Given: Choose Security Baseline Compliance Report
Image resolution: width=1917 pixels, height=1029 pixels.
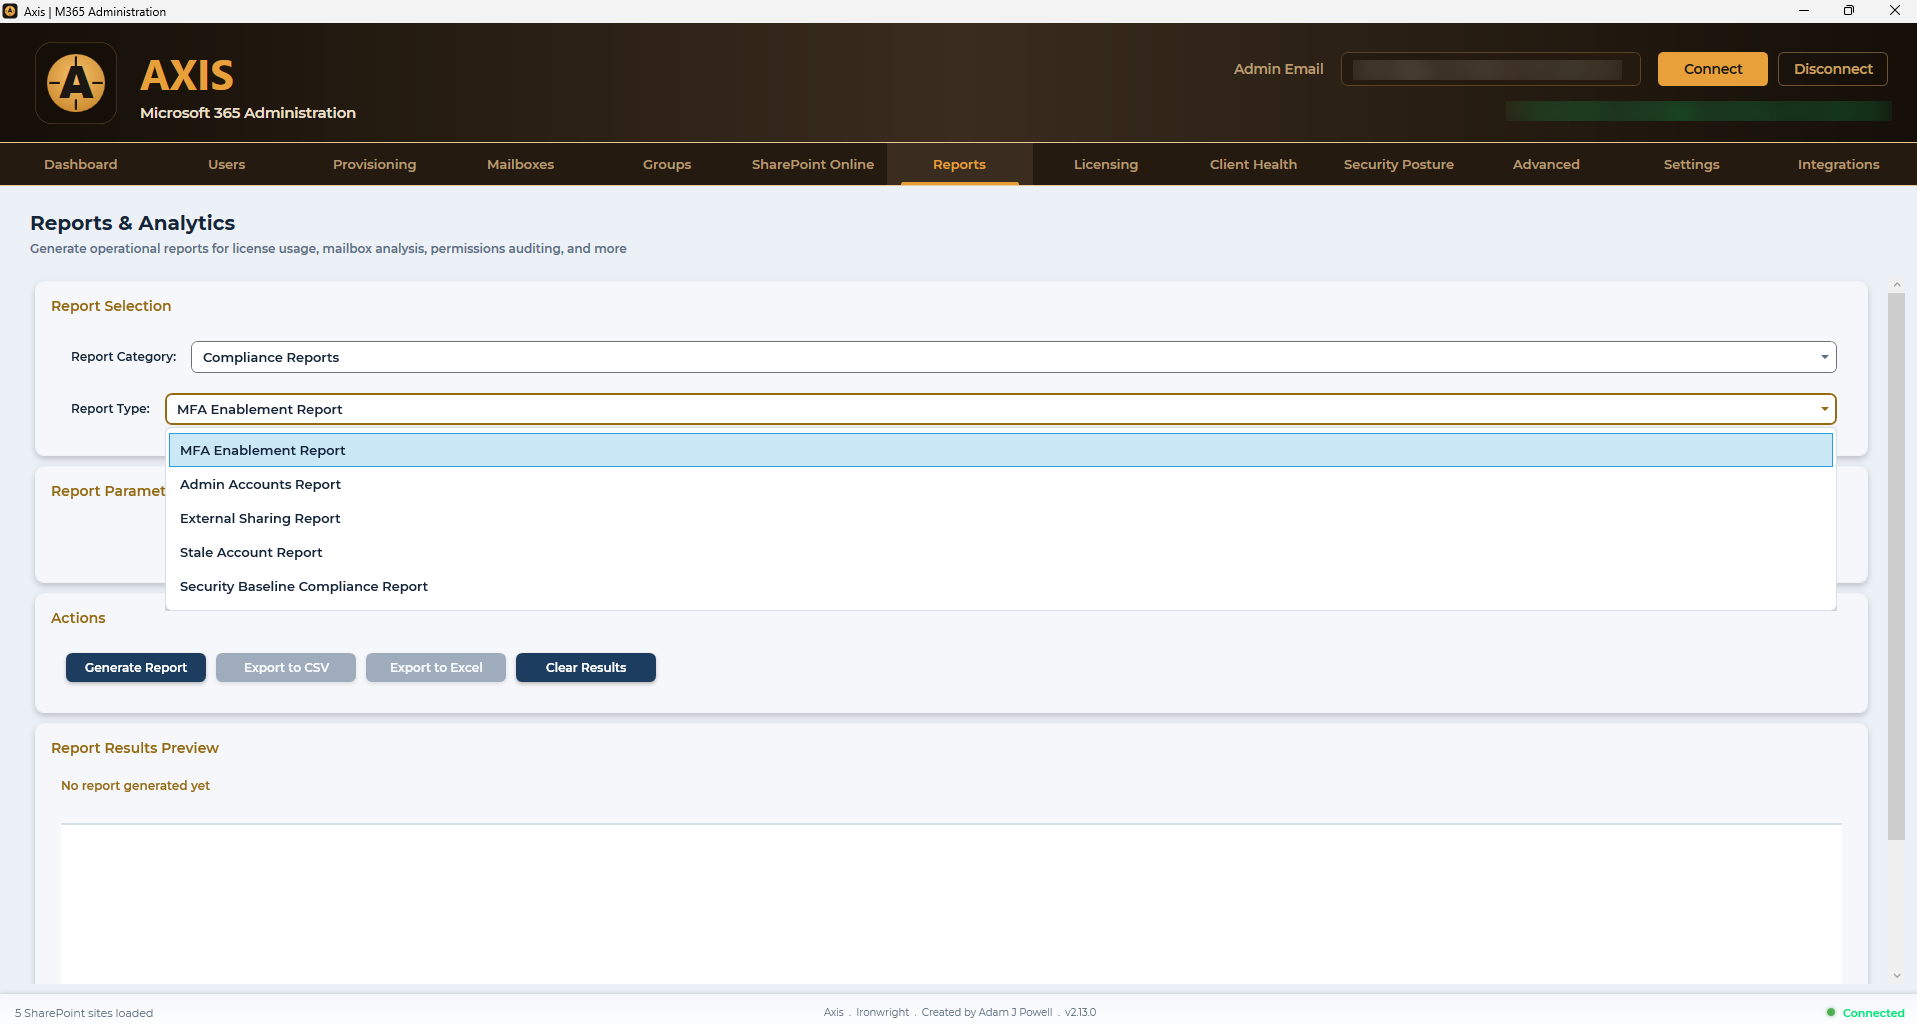Looking at the screenshot, I should pyautogui.click(x=1000, y=586).
